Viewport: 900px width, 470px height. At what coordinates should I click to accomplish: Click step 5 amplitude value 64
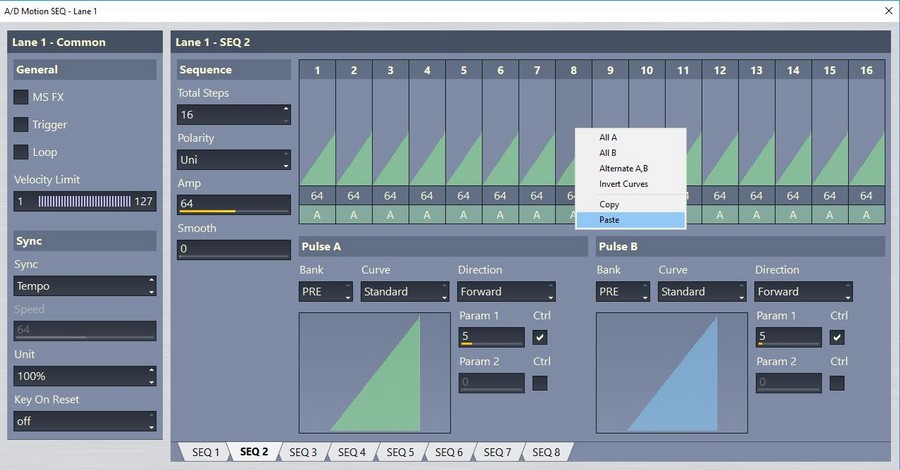463,196
